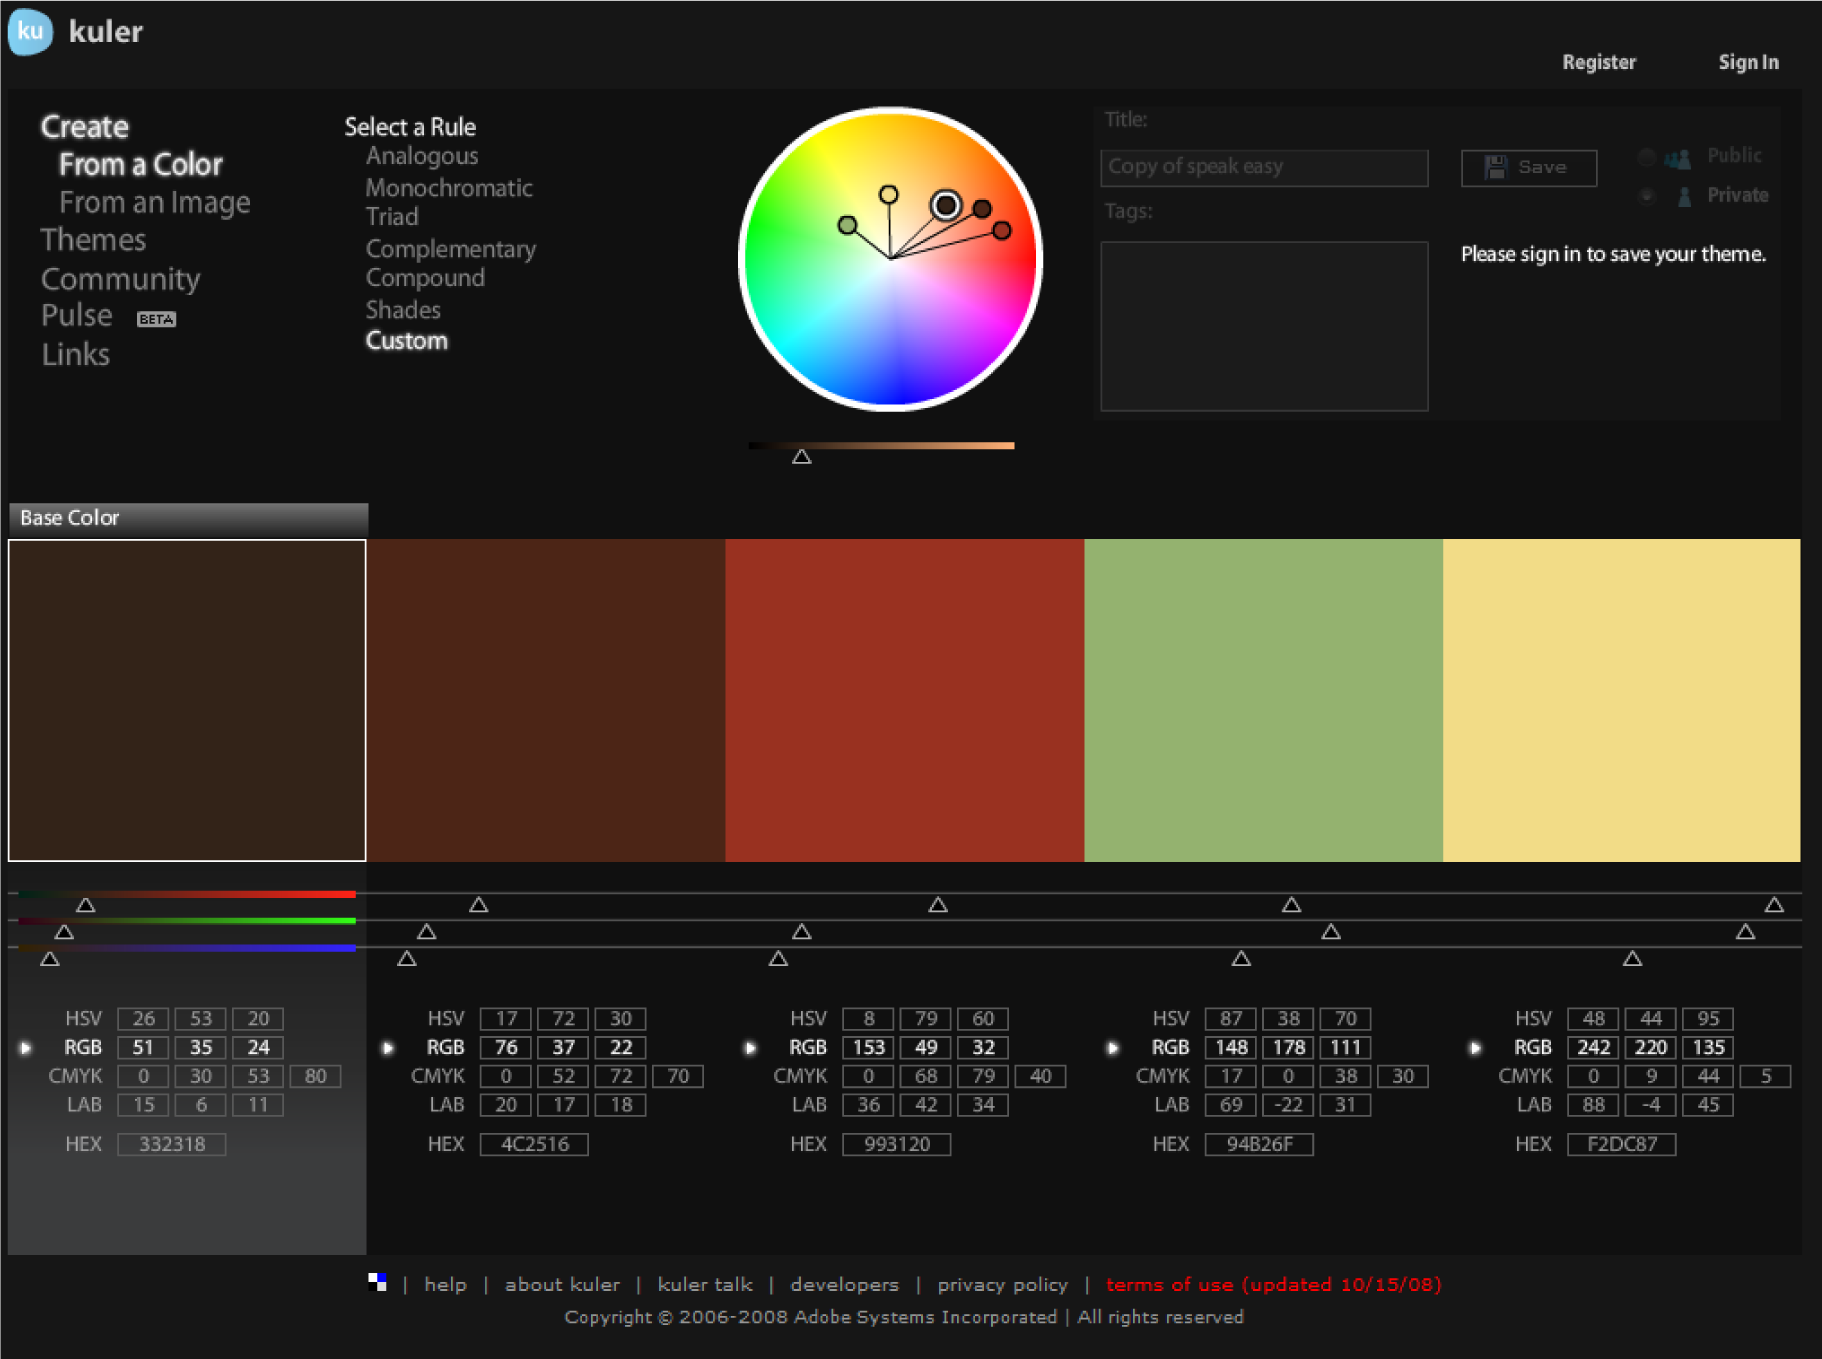
Task: Select the Private radio button
Action: pos(1647,196)
